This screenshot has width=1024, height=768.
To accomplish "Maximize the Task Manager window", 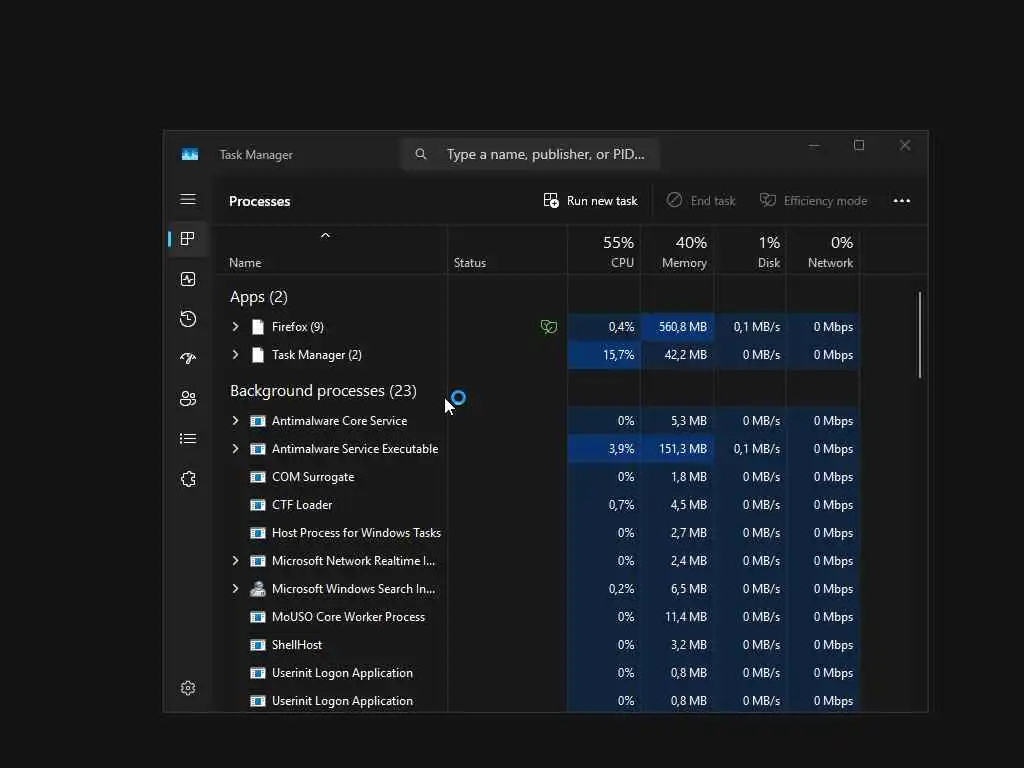I will (x=859, y=146).
